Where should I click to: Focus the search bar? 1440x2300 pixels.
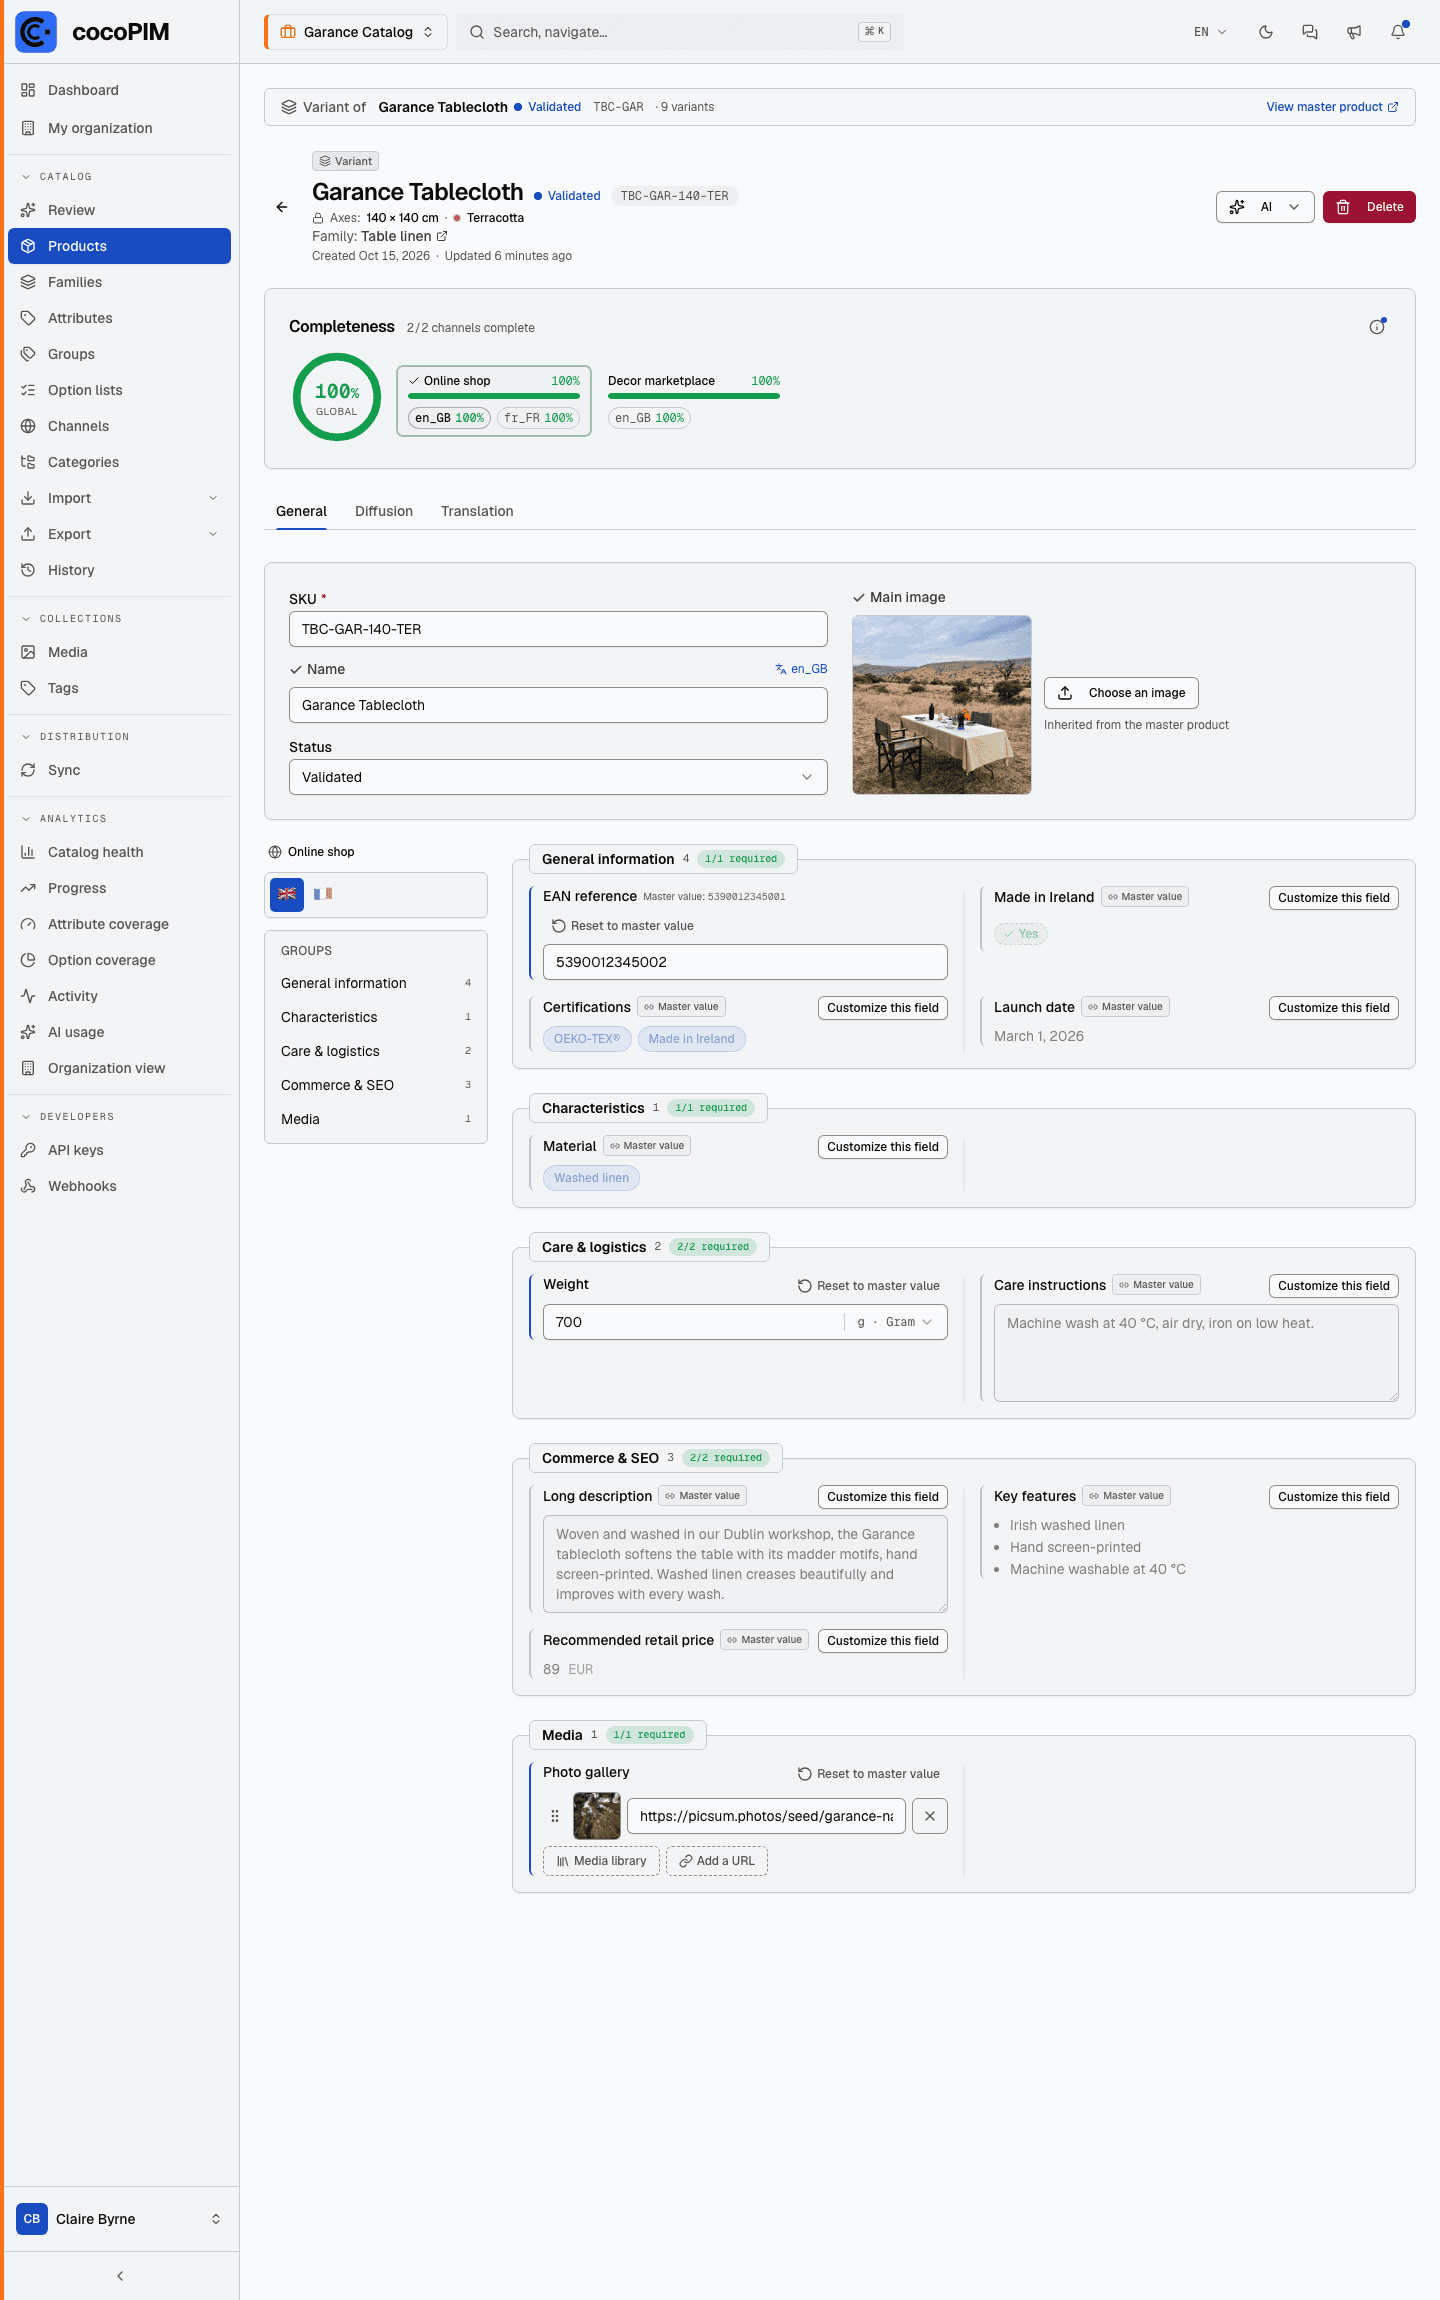coord(680,32)
